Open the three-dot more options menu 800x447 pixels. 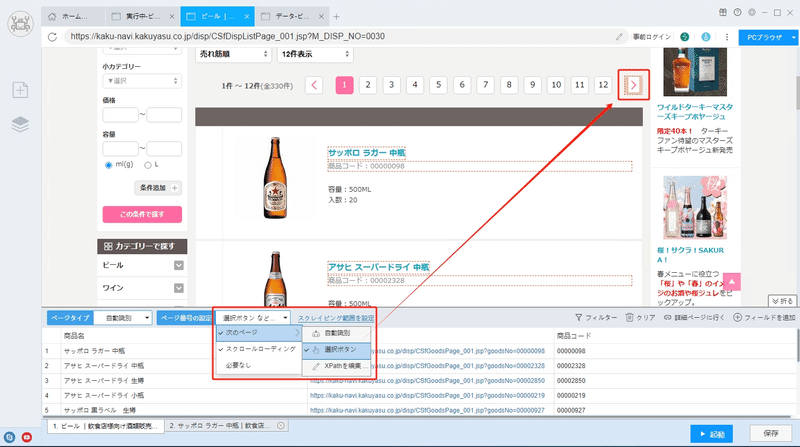pyautogui.click(x=727, y=37)
